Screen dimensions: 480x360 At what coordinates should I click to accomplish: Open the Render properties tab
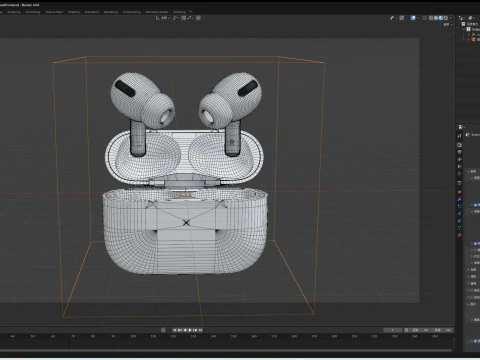pos(459,145)
